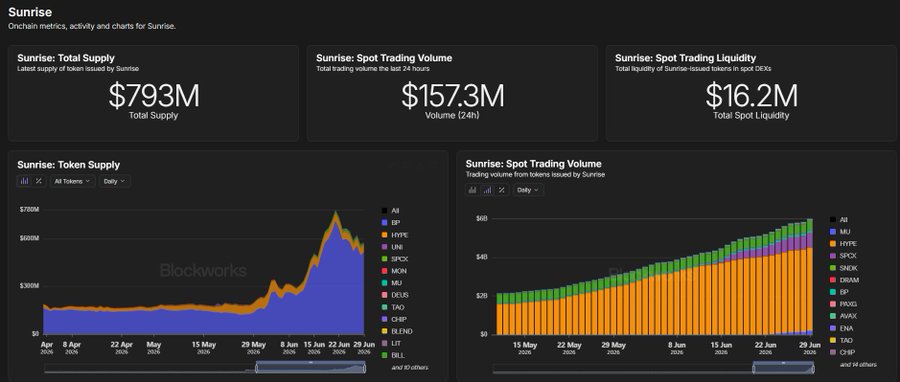Screen dimensions: 900x382
Task: Click the $157.3M 24h volume value
Action: [453, 96]
